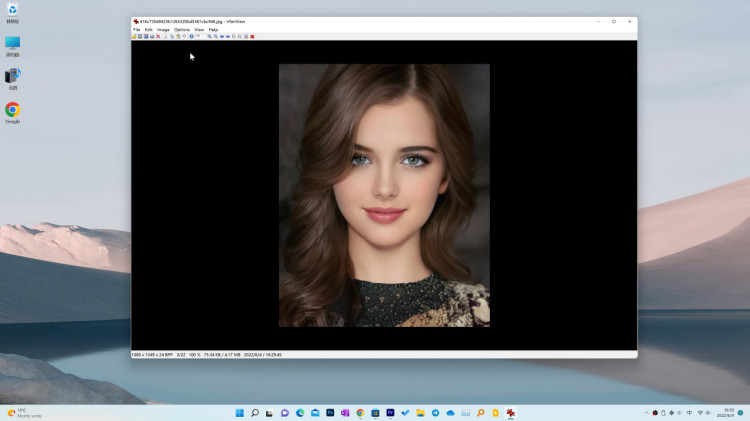
Task: Open the View menu
Action: click(199, 30)
